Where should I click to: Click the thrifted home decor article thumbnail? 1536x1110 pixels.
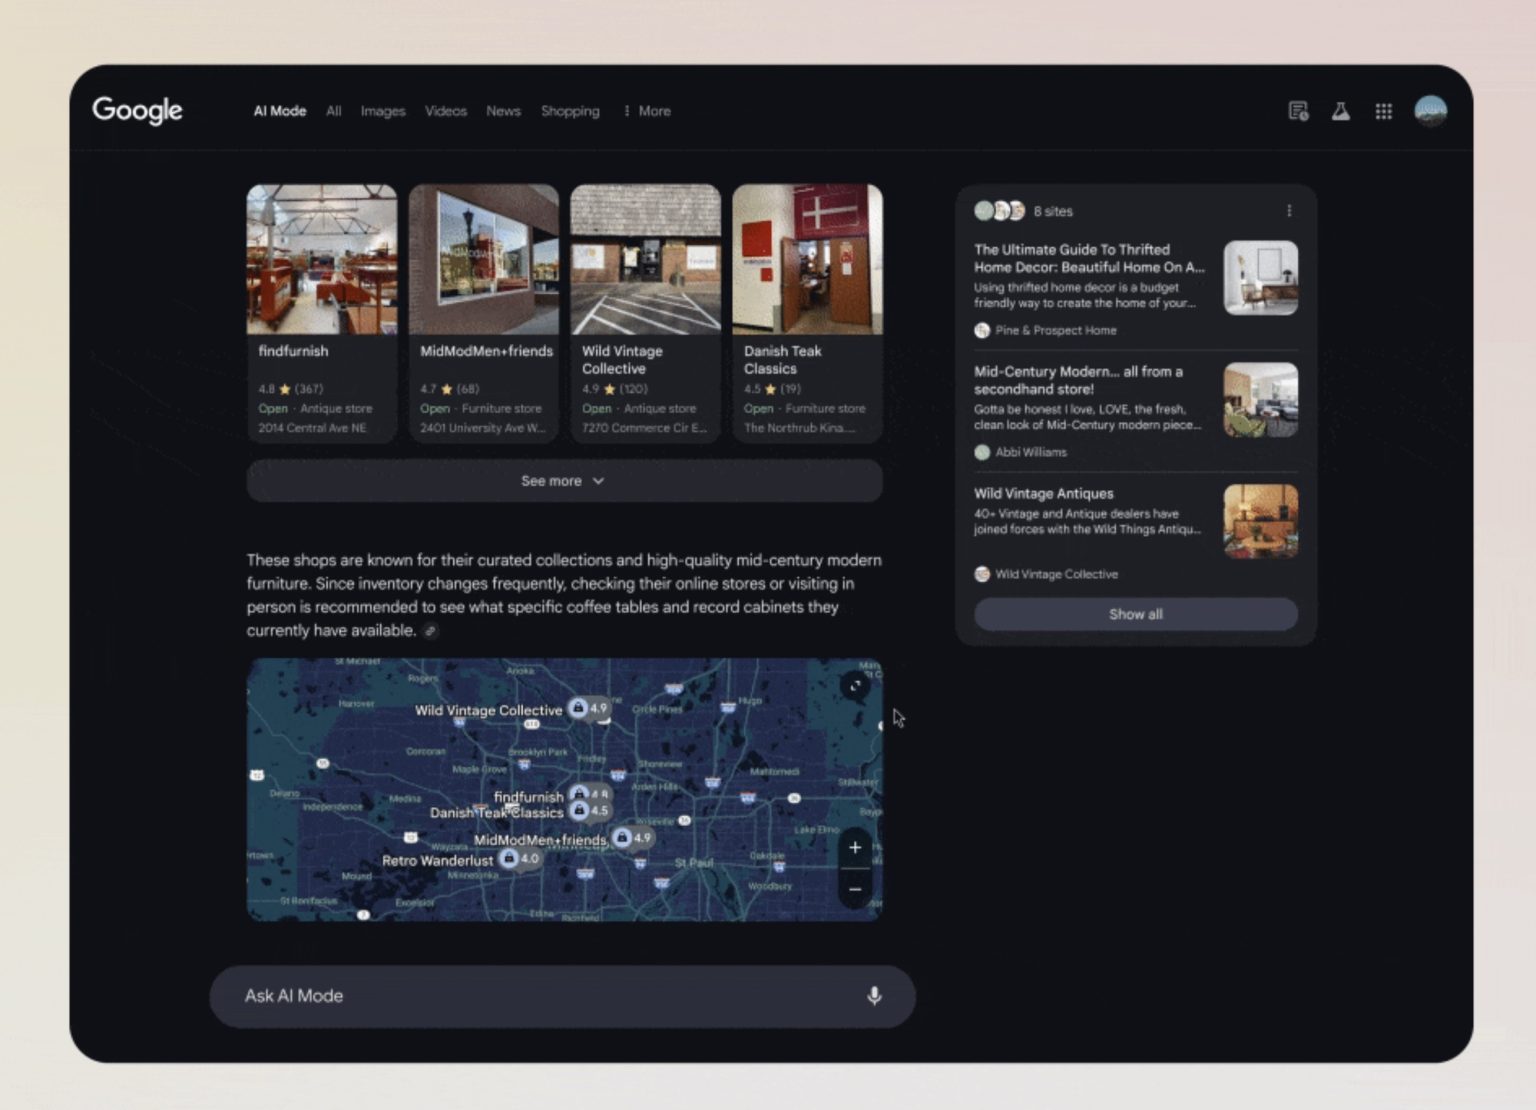pyautogui.click(x=1261, y=278)
